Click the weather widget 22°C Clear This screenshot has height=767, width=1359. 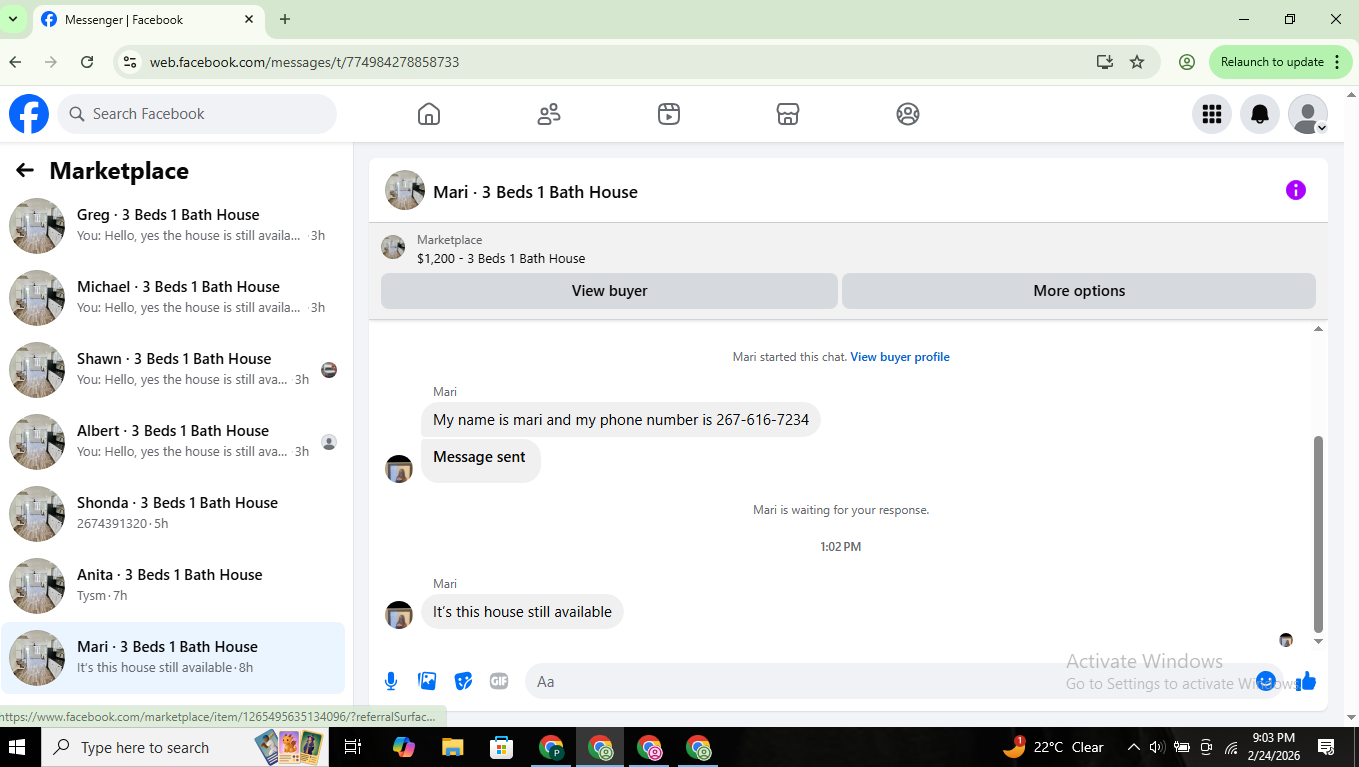1053,747
